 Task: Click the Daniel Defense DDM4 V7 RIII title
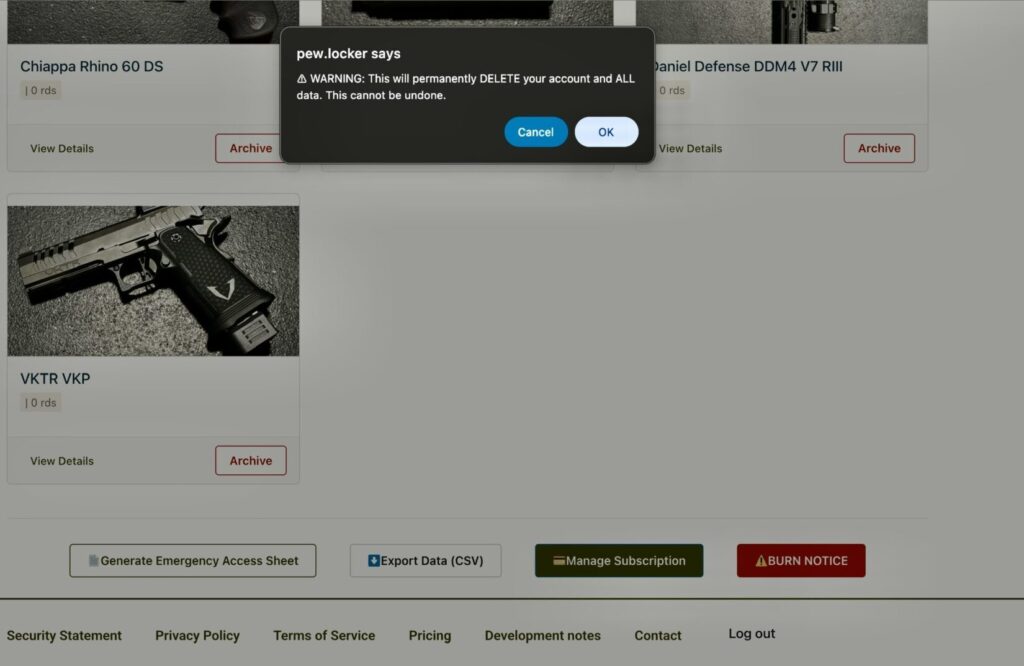tap(748, 66)
